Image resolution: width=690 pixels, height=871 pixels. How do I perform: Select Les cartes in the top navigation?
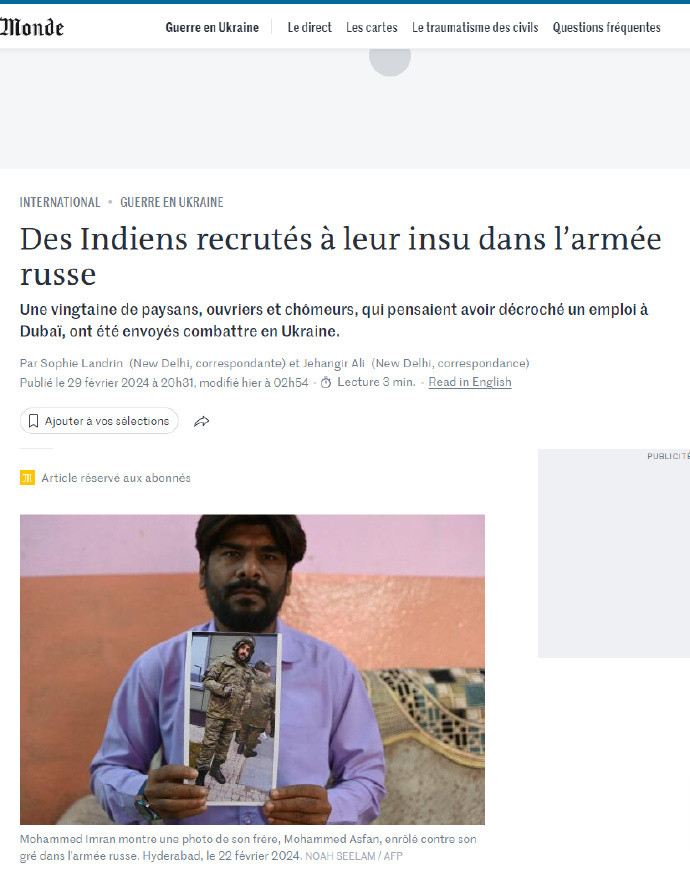[x=372, y=27]
